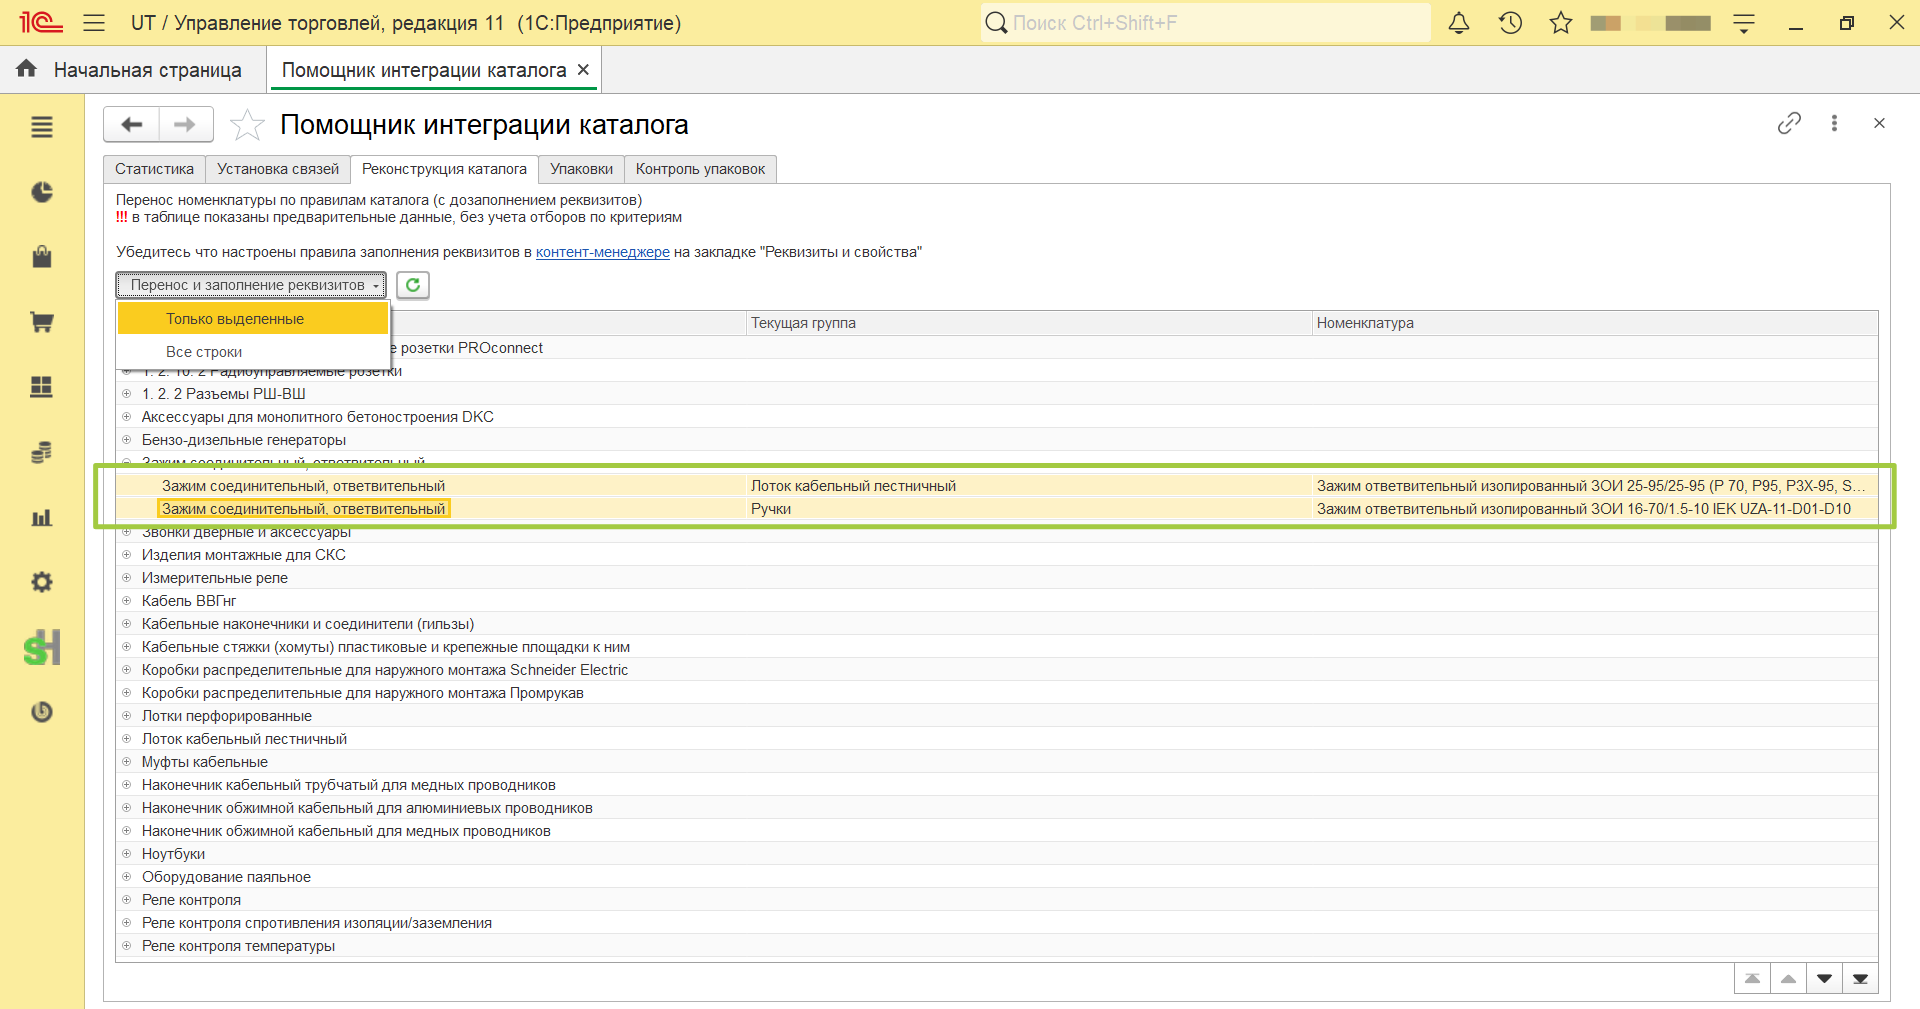Expand the Ноутбуки tree group

click(x=127, y=854)
